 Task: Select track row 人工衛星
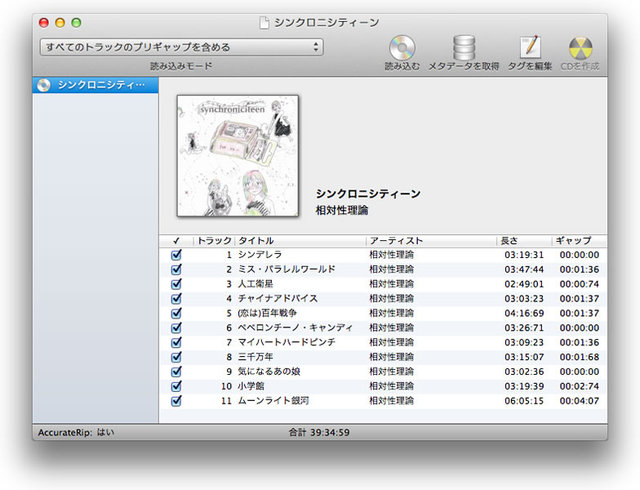coord(300,284)
